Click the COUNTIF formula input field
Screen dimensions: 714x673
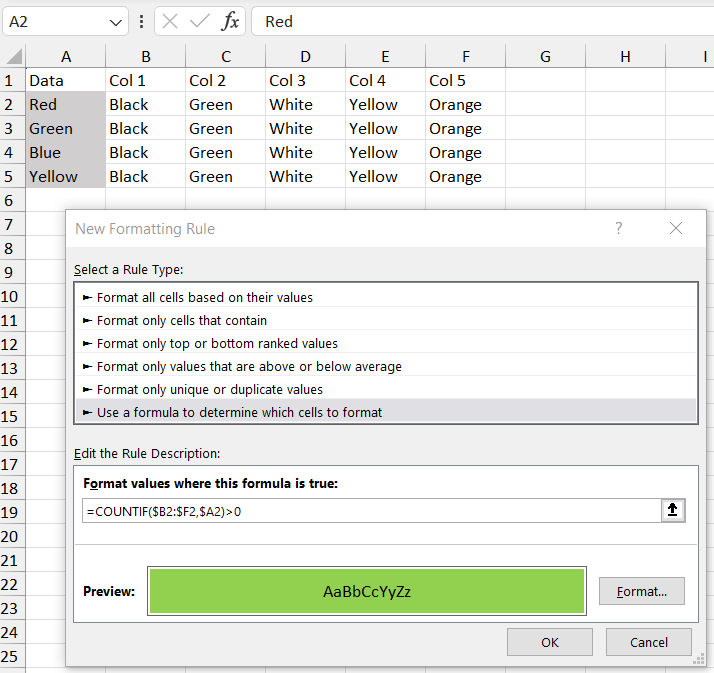pyautogui.click(x=372, y=511)
